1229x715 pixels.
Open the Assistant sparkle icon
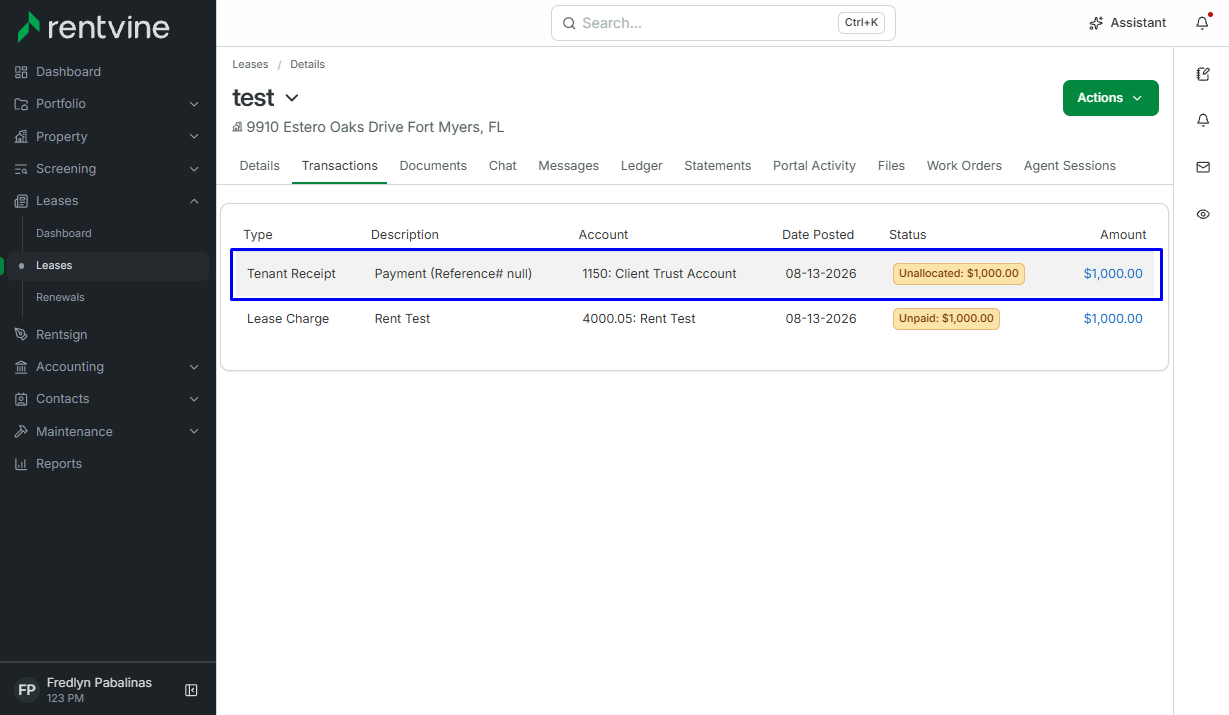point(1096,23)
